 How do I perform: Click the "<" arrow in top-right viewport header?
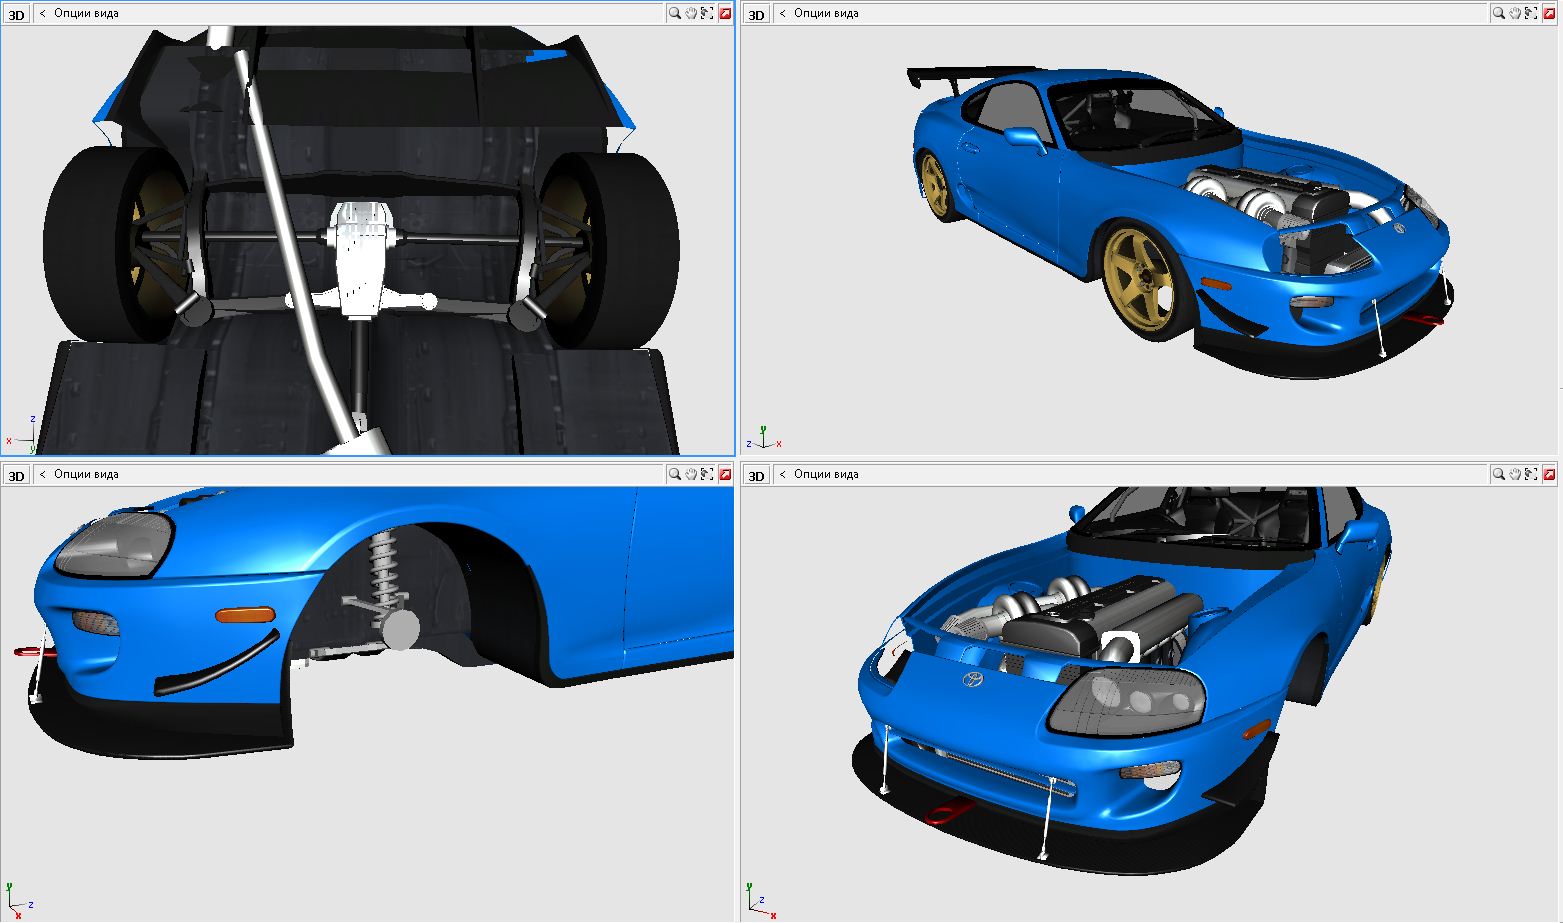(782, 14)
